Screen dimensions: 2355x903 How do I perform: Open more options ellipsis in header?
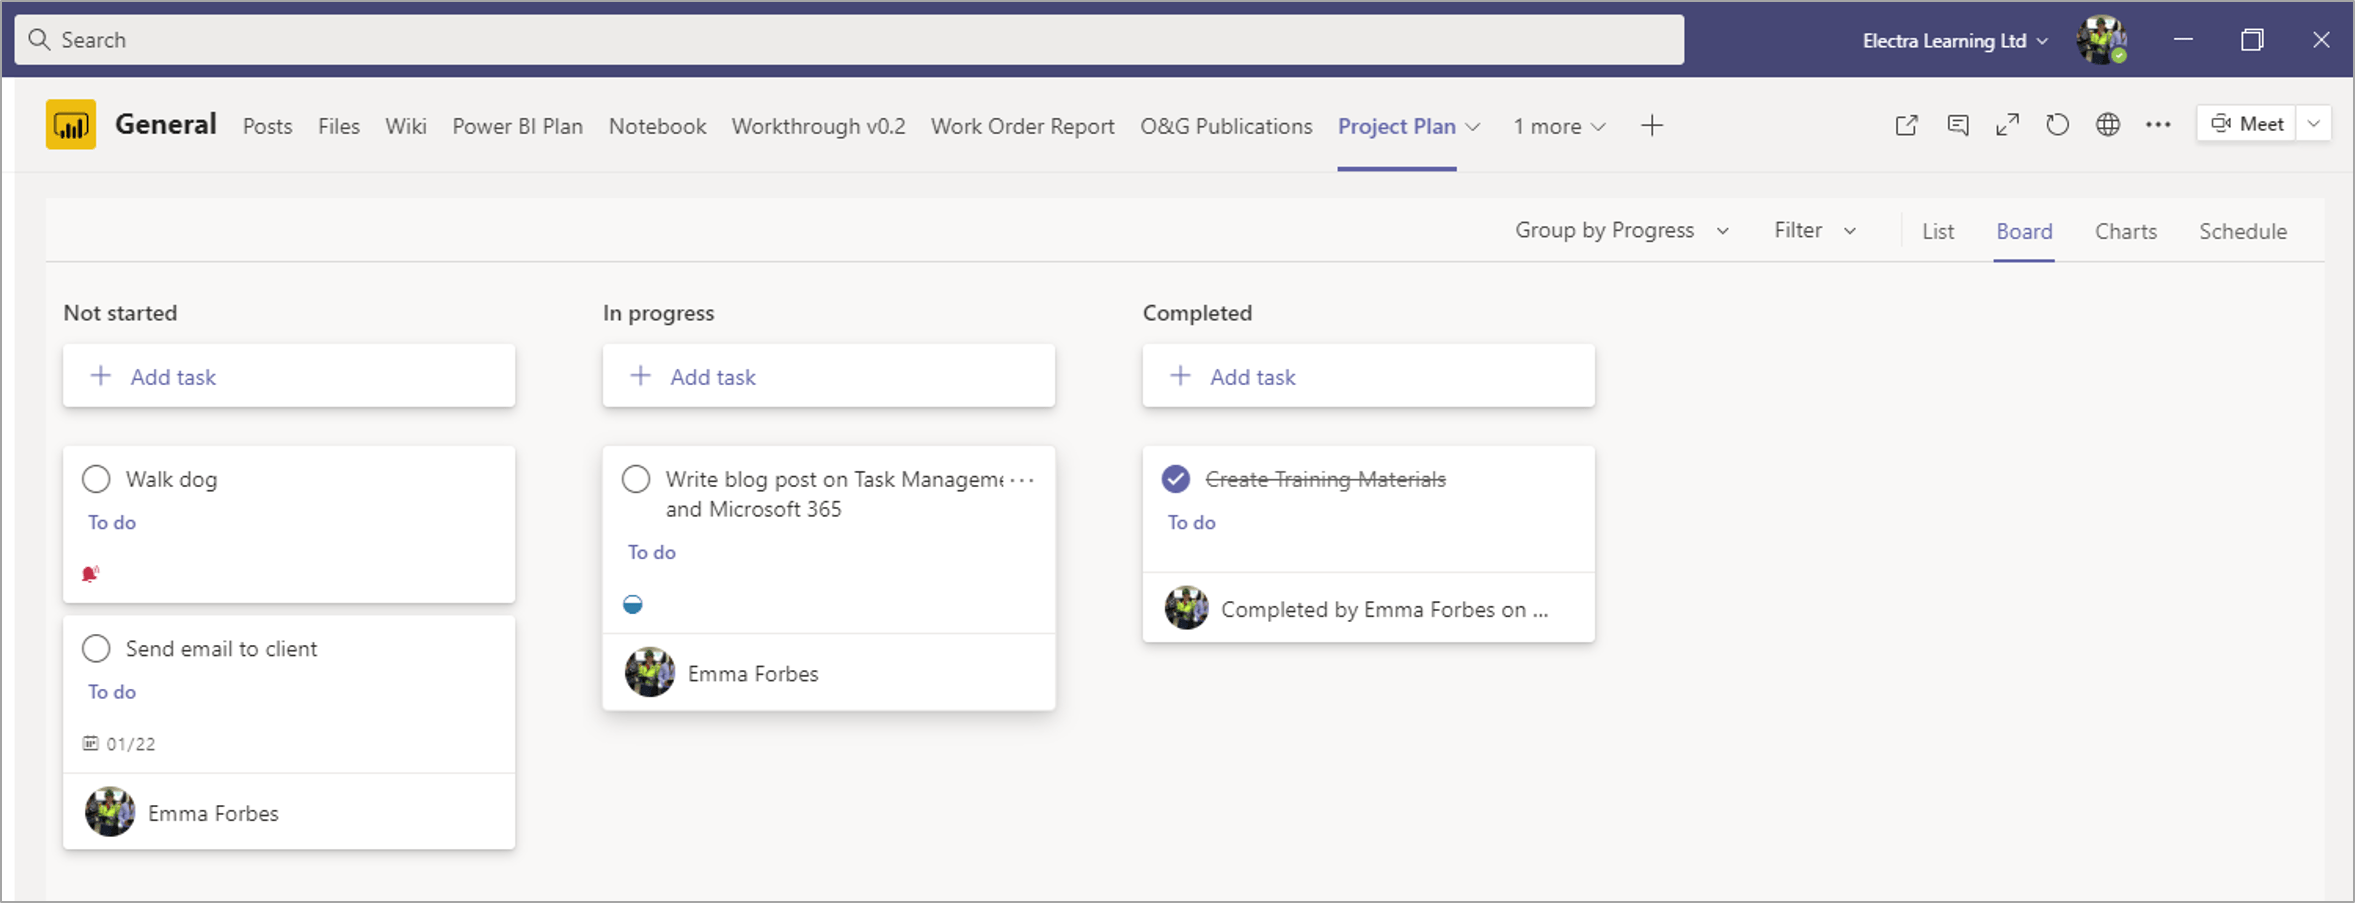(x=2158, y=125)
